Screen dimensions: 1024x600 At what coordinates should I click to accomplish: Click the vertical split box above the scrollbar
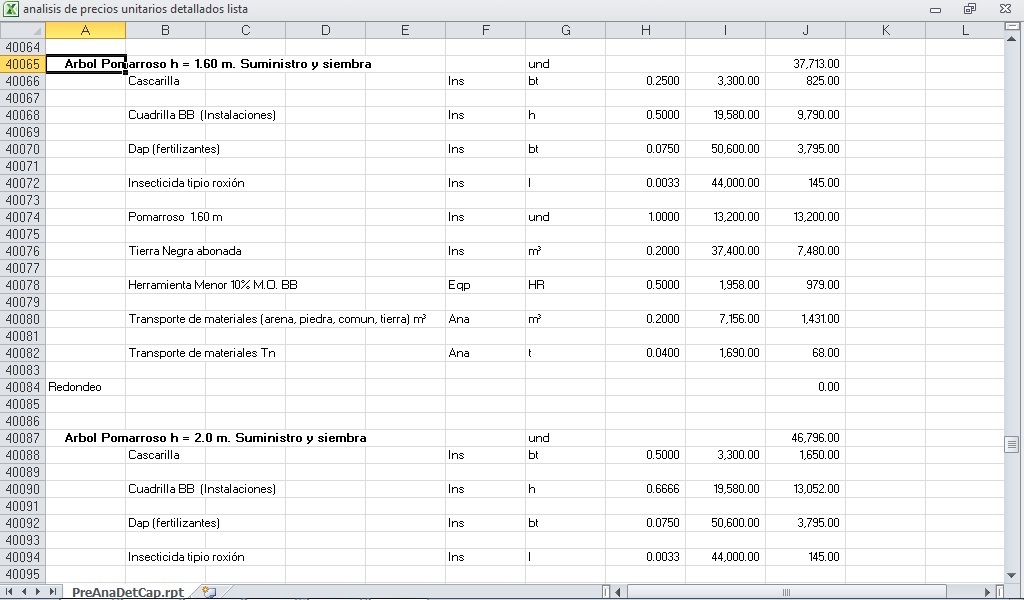(x=1012, y=26)
